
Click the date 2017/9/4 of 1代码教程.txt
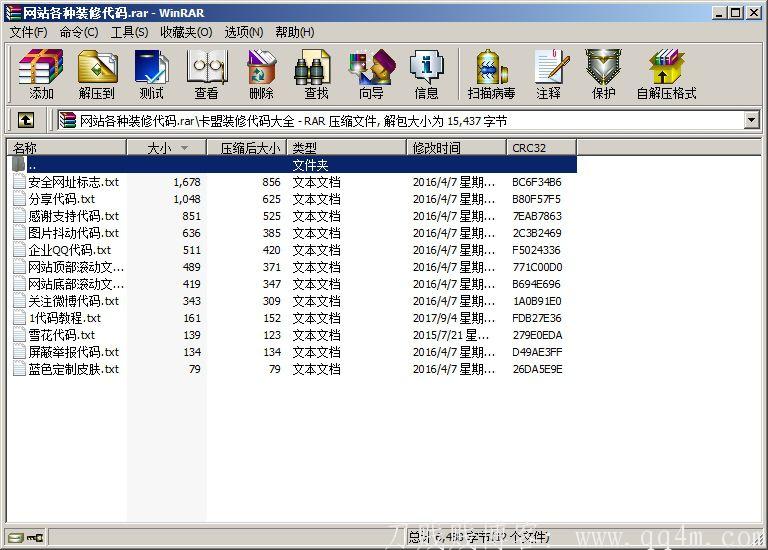pyautogui.click(x=454, y=318)
